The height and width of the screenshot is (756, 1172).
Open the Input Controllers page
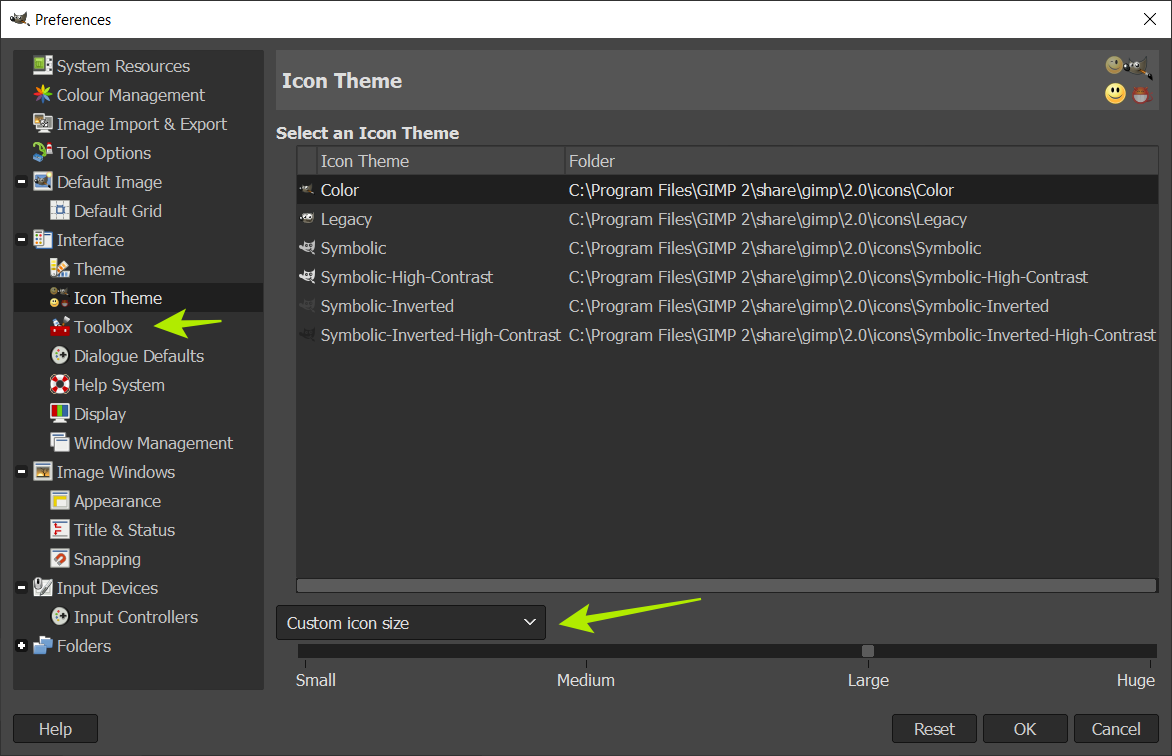tap(135, 617)
